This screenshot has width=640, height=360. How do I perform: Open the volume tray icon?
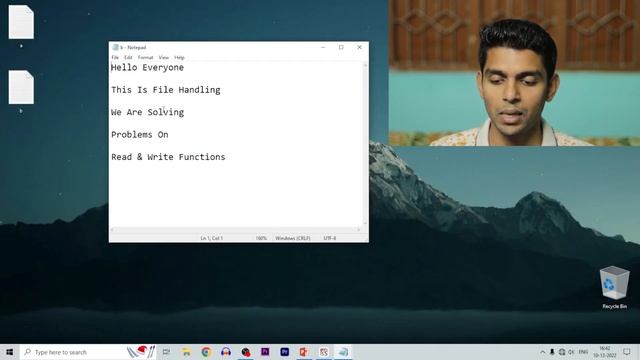click(x=571, y=352)
